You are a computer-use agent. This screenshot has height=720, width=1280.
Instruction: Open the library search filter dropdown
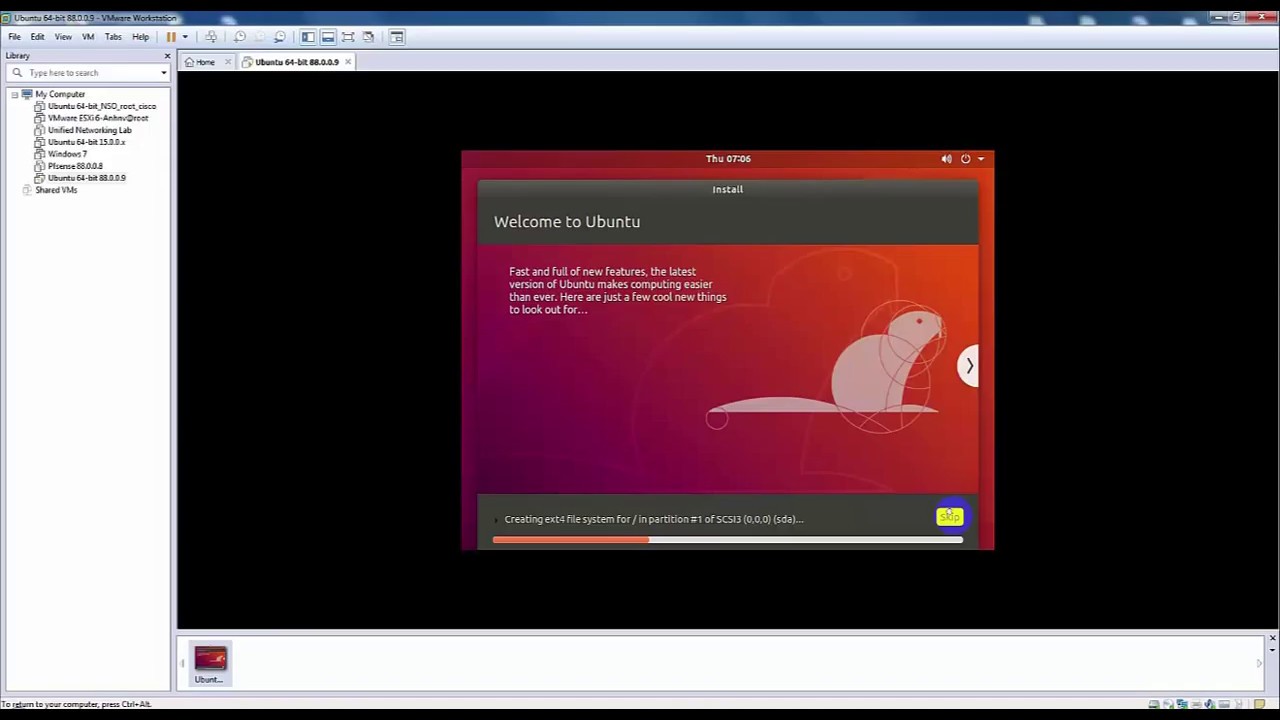[x=163, y=73]
